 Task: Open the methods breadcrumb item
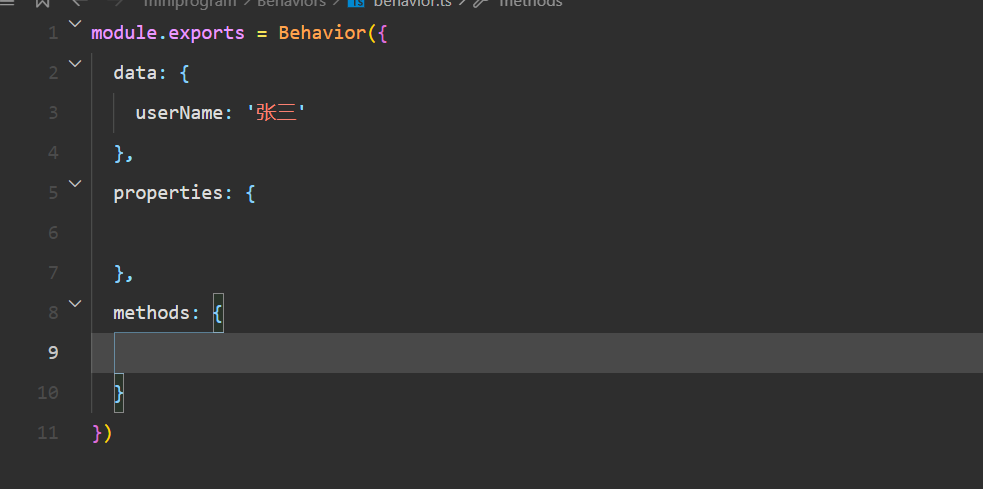[x=530, y=3]
